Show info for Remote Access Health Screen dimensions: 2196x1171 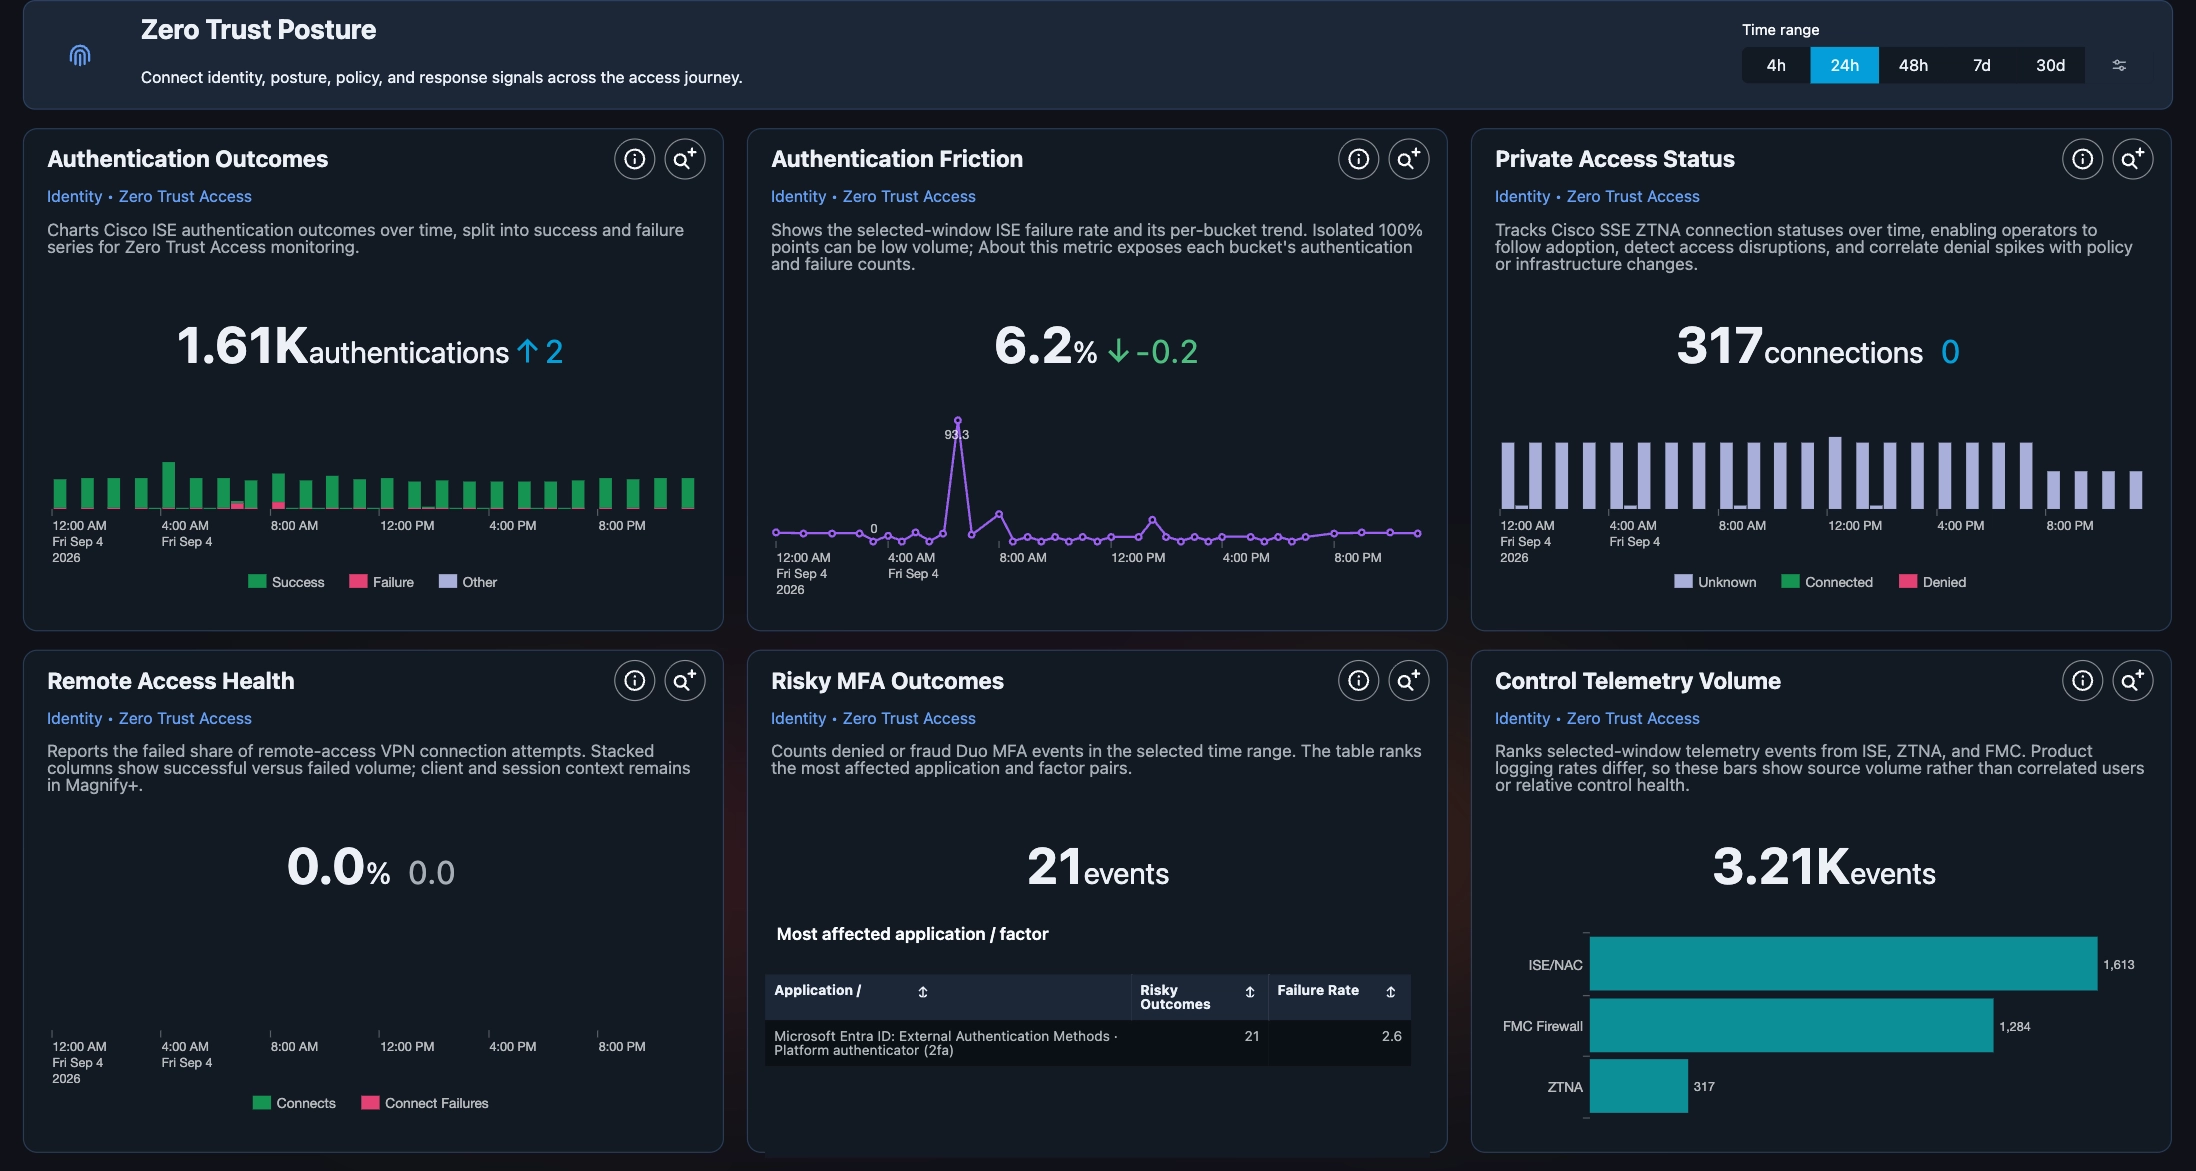tap(634, 681)
